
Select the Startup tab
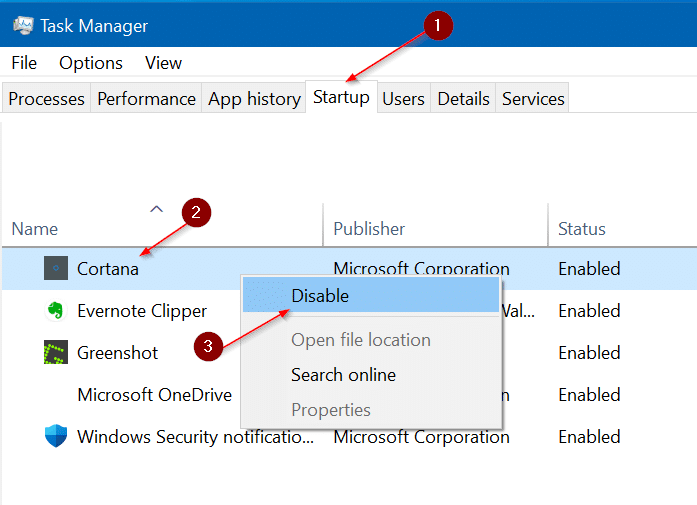341,97
